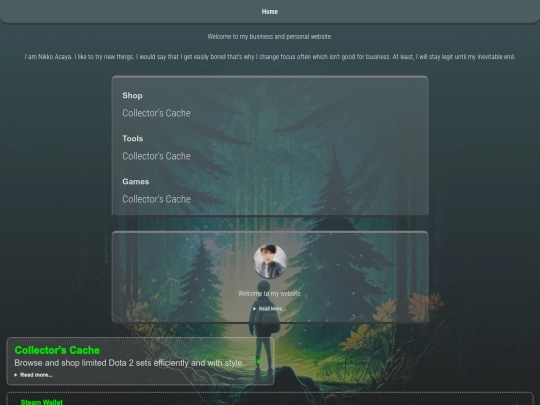Image resolution: width=540 pixels, height=405 pixels.
Task: Expand Read more in Collector's Cache card
Action: 33,375
